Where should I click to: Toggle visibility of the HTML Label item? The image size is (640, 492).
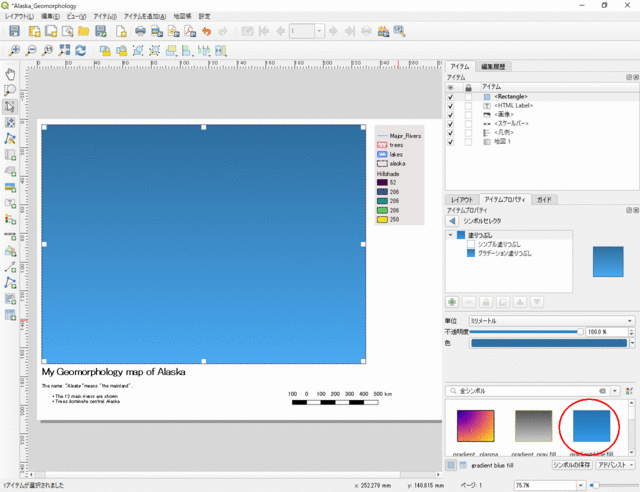pyautogui.click(x=451, y=106)
